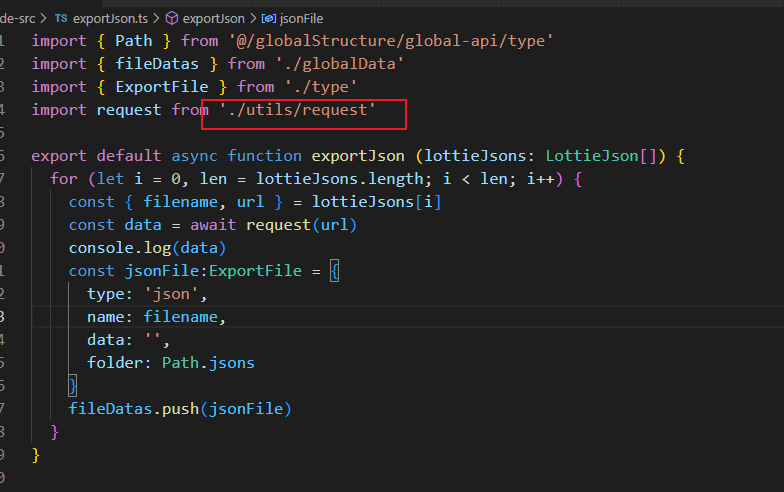
Task: Click the export keyword
Action: click(x=59, y=156)
